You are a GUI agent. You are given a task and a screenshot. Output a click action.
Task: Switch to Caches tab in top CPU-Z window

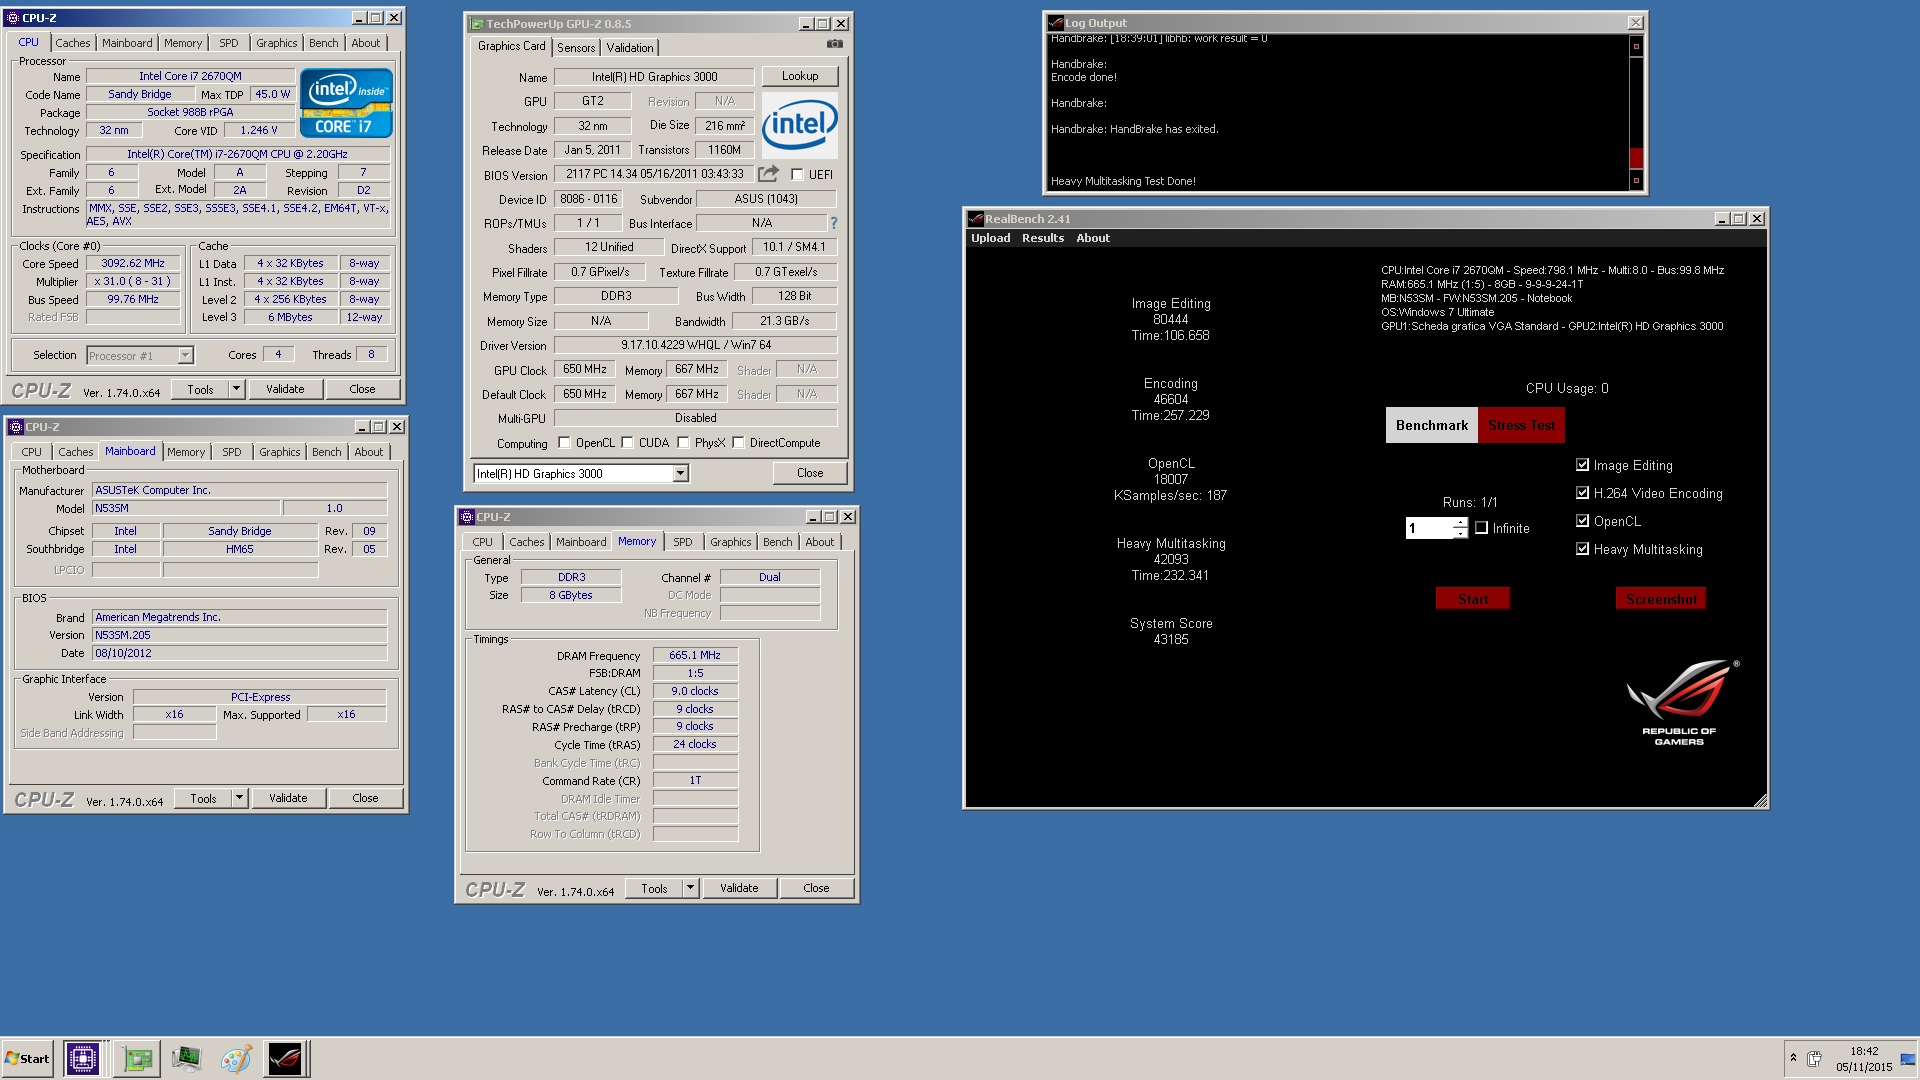(72, 43)
